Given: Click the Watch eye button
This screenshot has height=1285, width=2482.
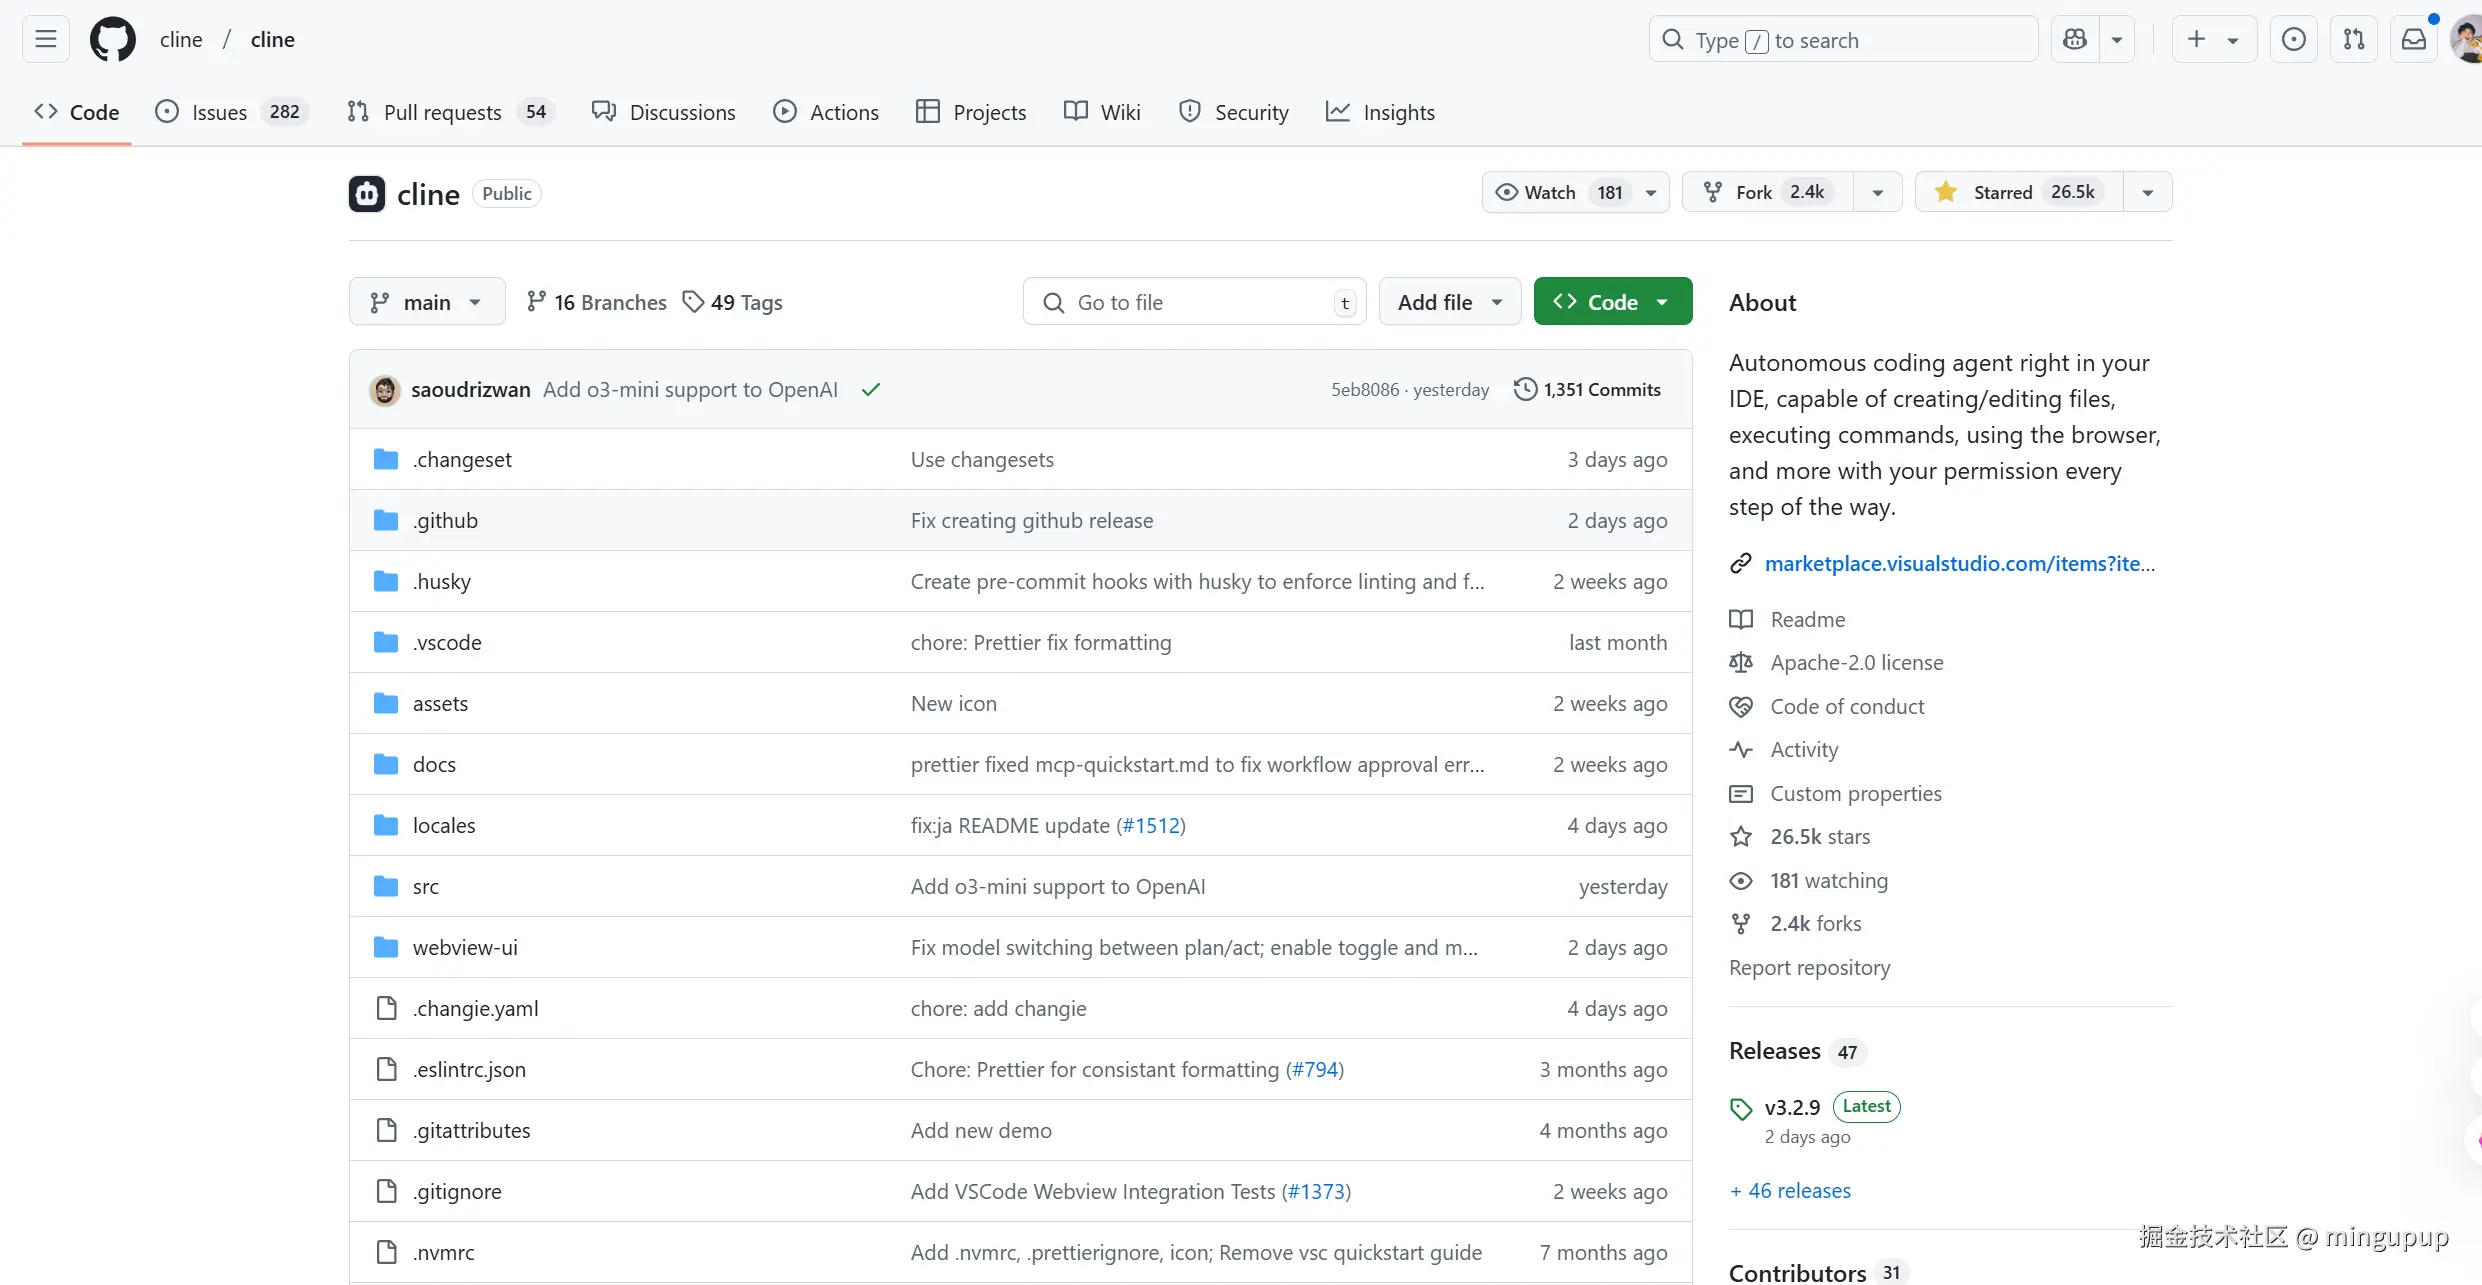Looking at the screenshot, I should 1550,192.
